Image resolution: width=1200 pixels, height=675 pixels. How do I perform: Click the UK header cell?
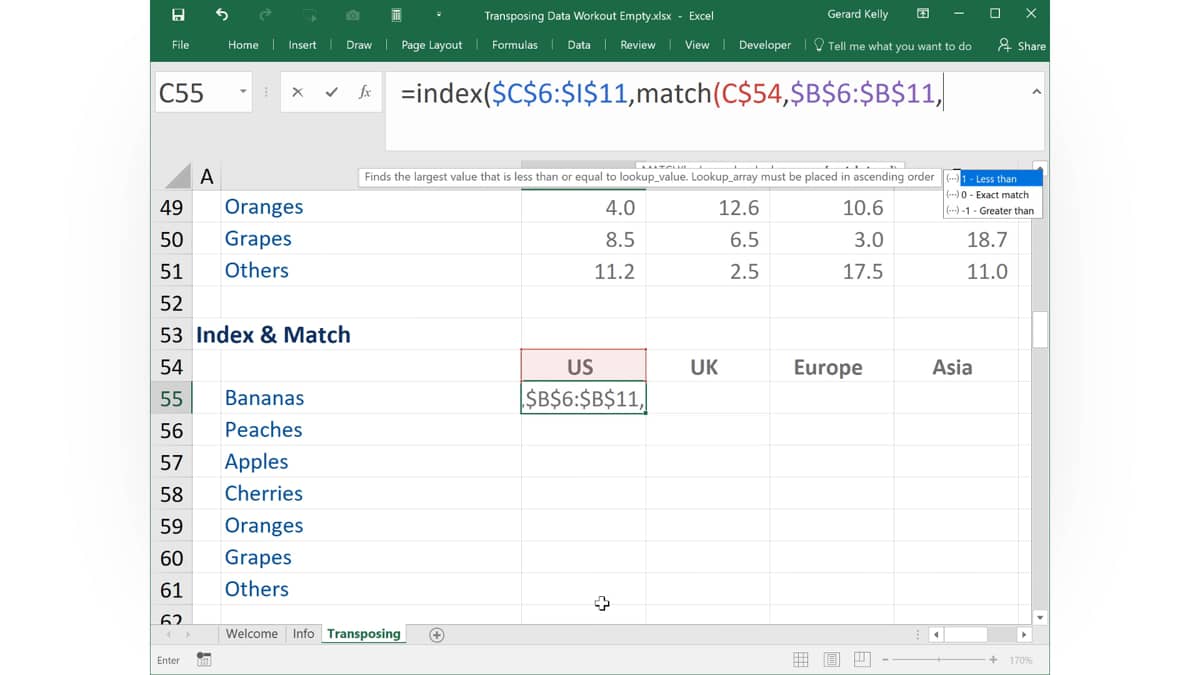(x=707, y=366)
